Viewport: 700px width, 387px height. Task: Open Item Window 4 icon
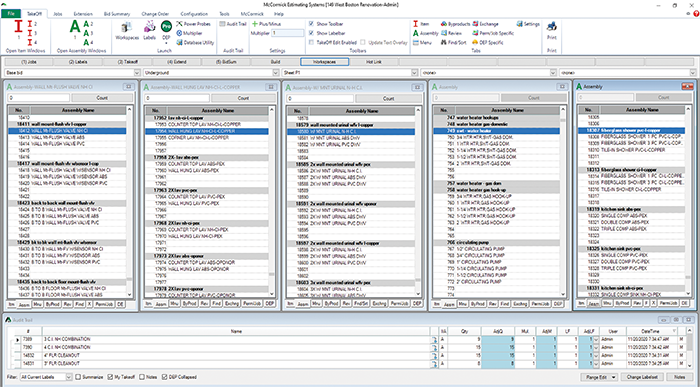[x=30, y=42]
